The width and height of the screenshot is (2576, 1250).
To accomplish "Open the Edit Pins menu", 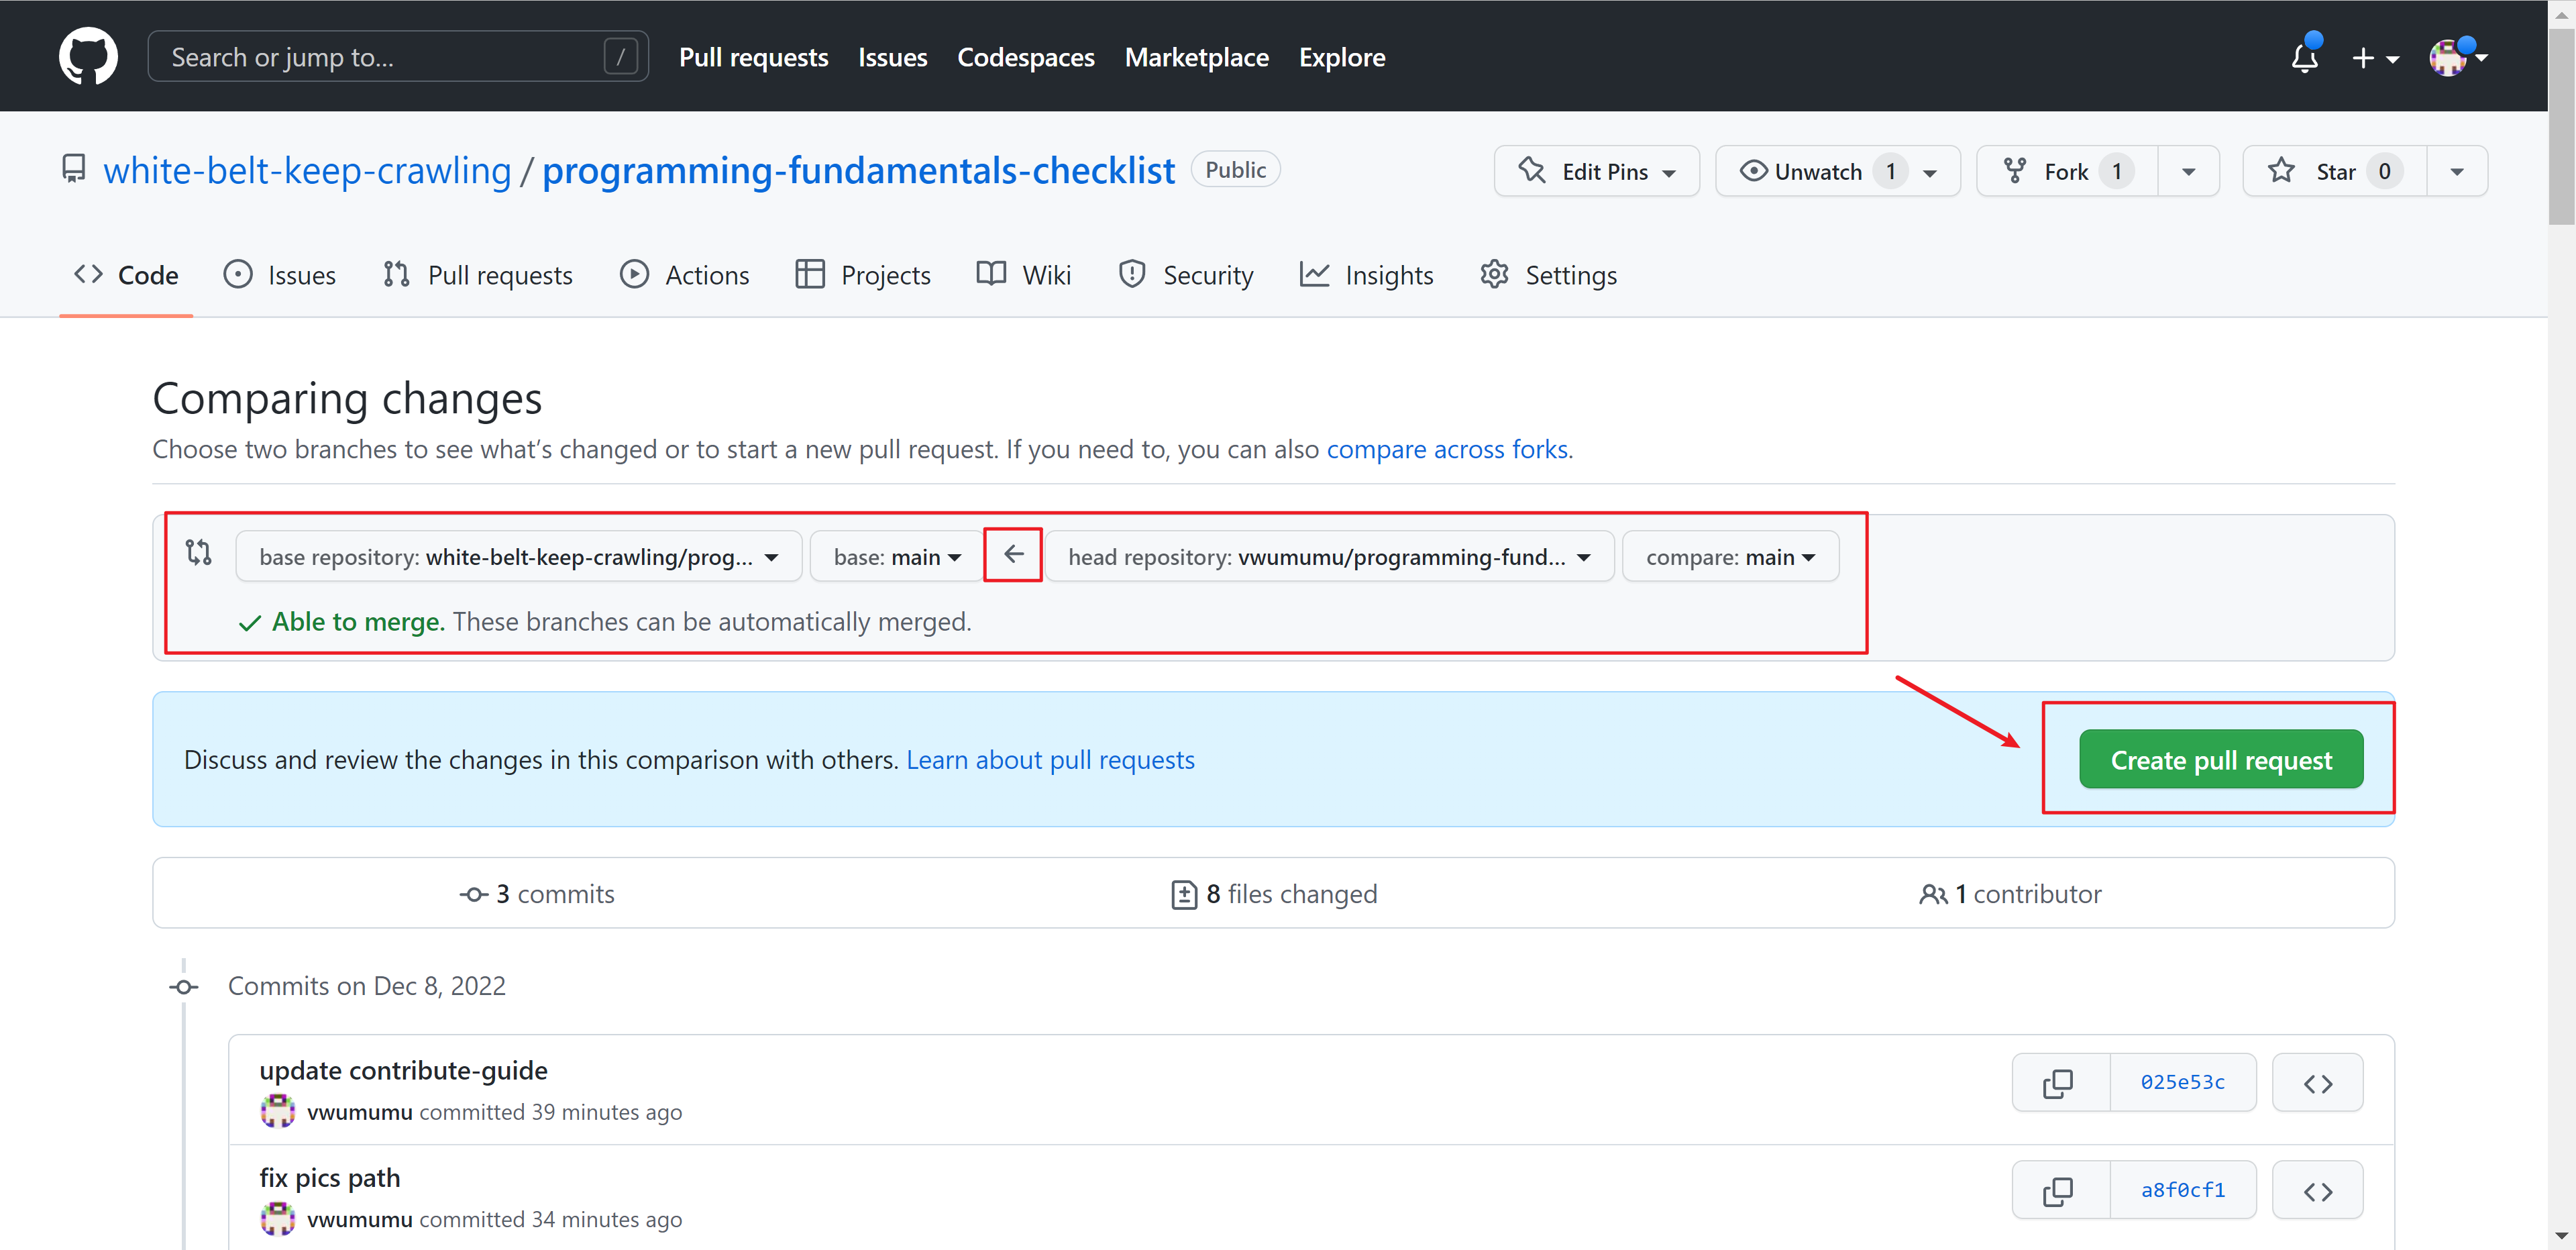I will pyautogui.click(x=1596, y=171).
